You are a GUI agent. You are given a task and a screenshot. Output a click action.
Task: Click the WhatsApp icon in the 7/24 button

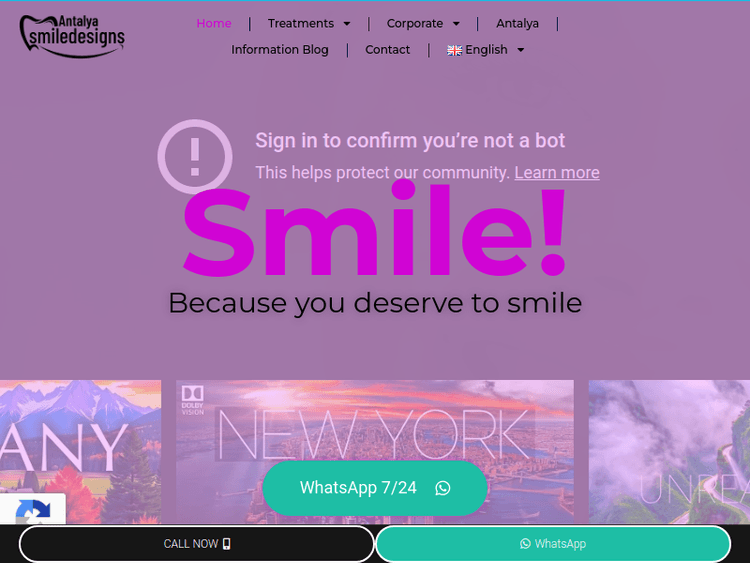click(442, 488)
